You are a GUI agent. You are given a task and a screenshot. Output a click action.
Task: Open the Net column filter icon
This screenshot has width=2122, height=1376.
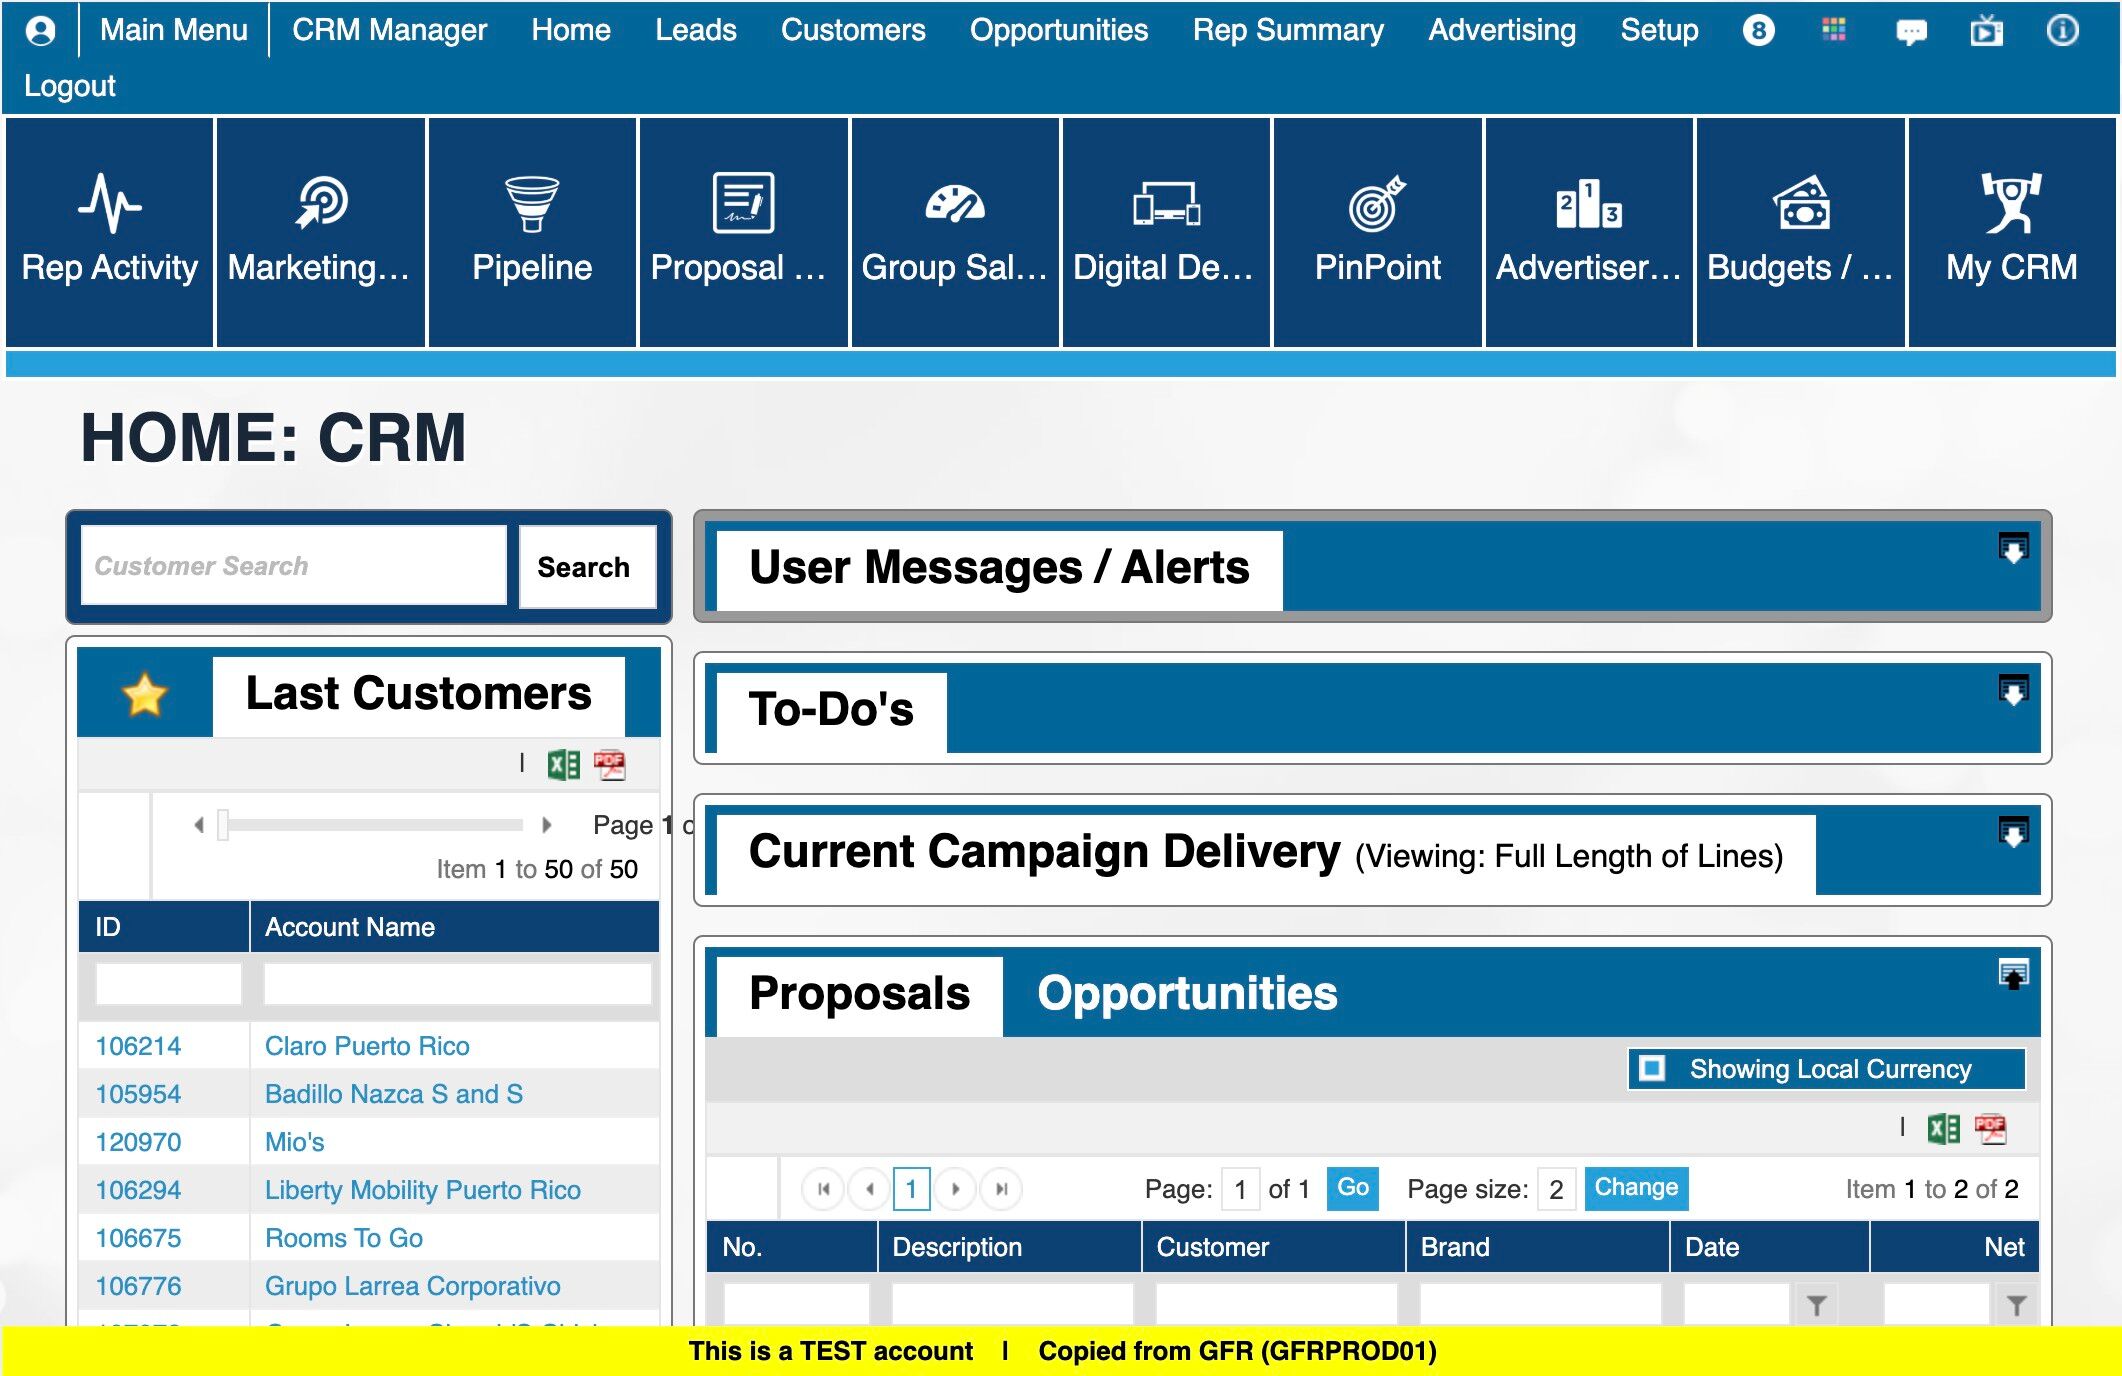click(x=2016, y=1305)
